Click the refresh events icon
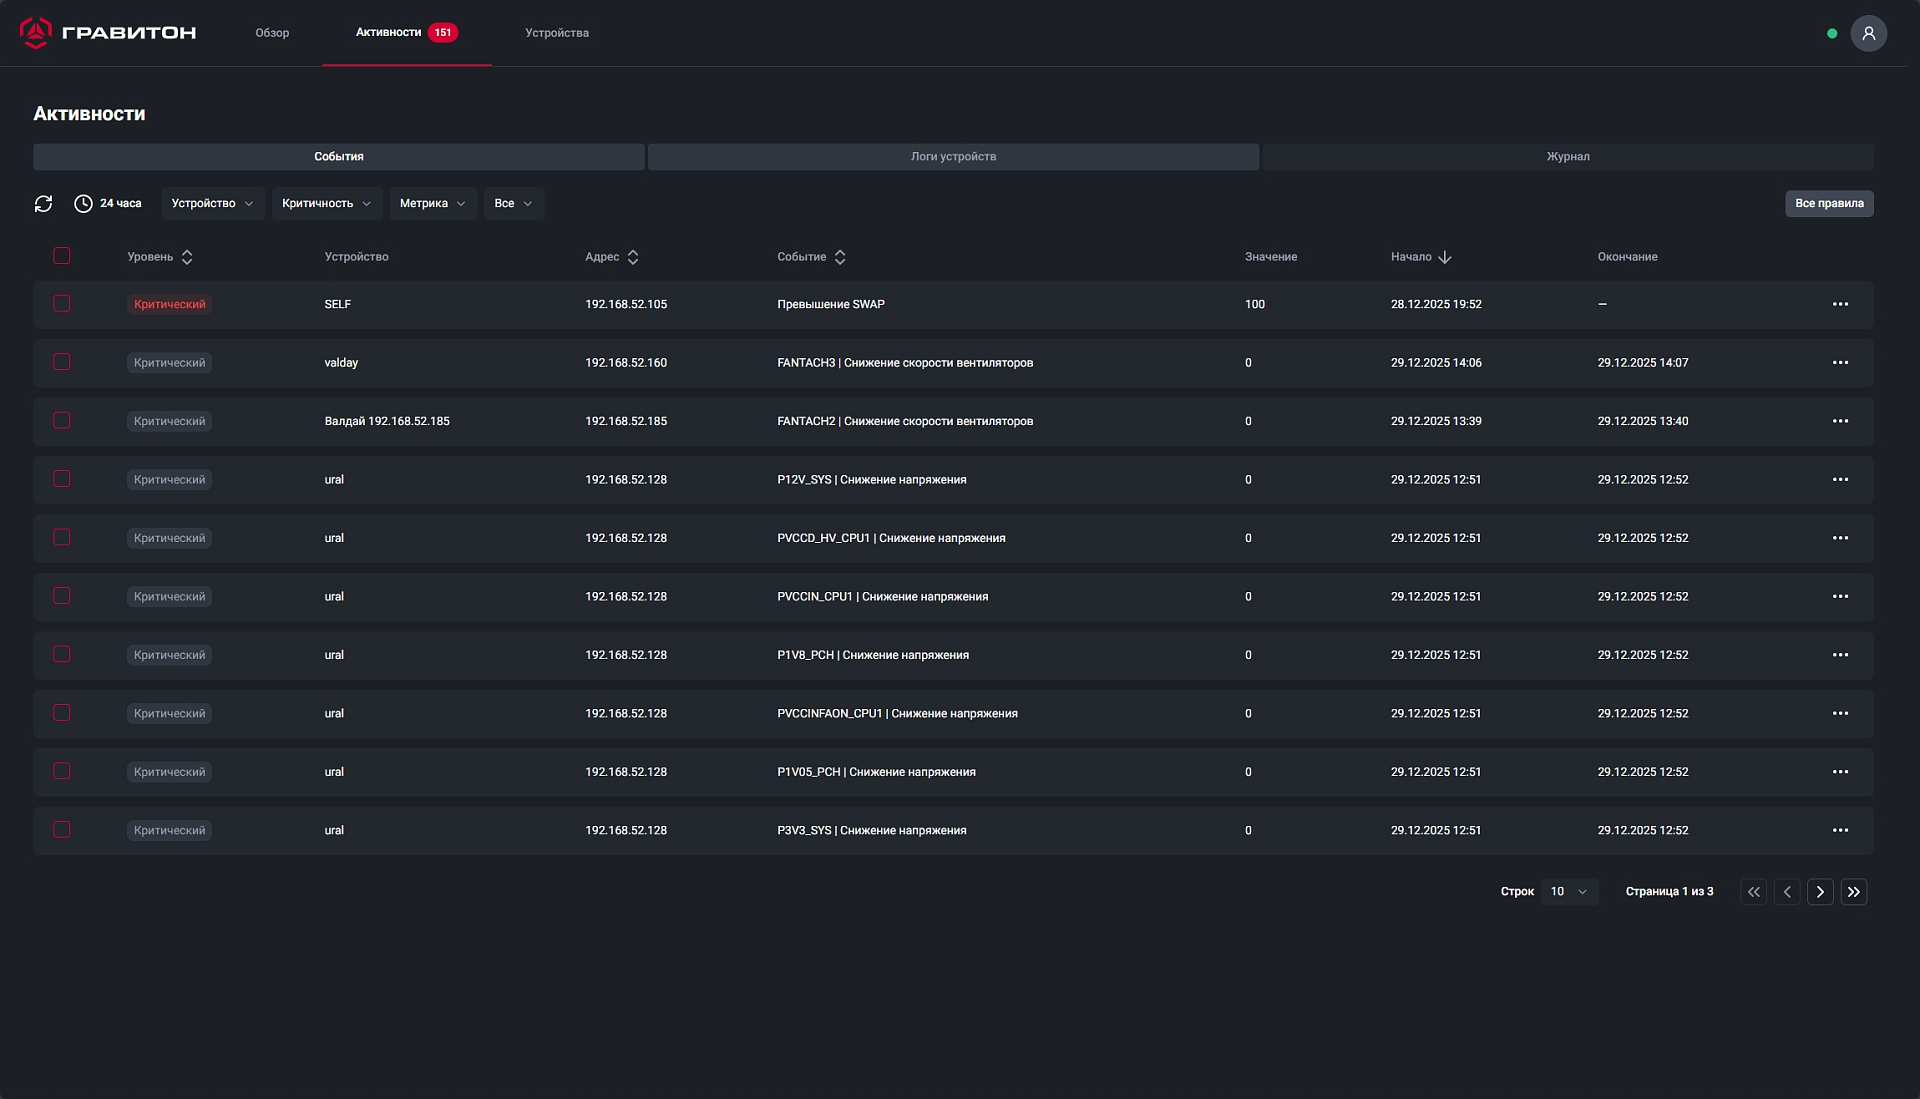This screenshot has width=1920, height=1099. (x=43, y=204)
